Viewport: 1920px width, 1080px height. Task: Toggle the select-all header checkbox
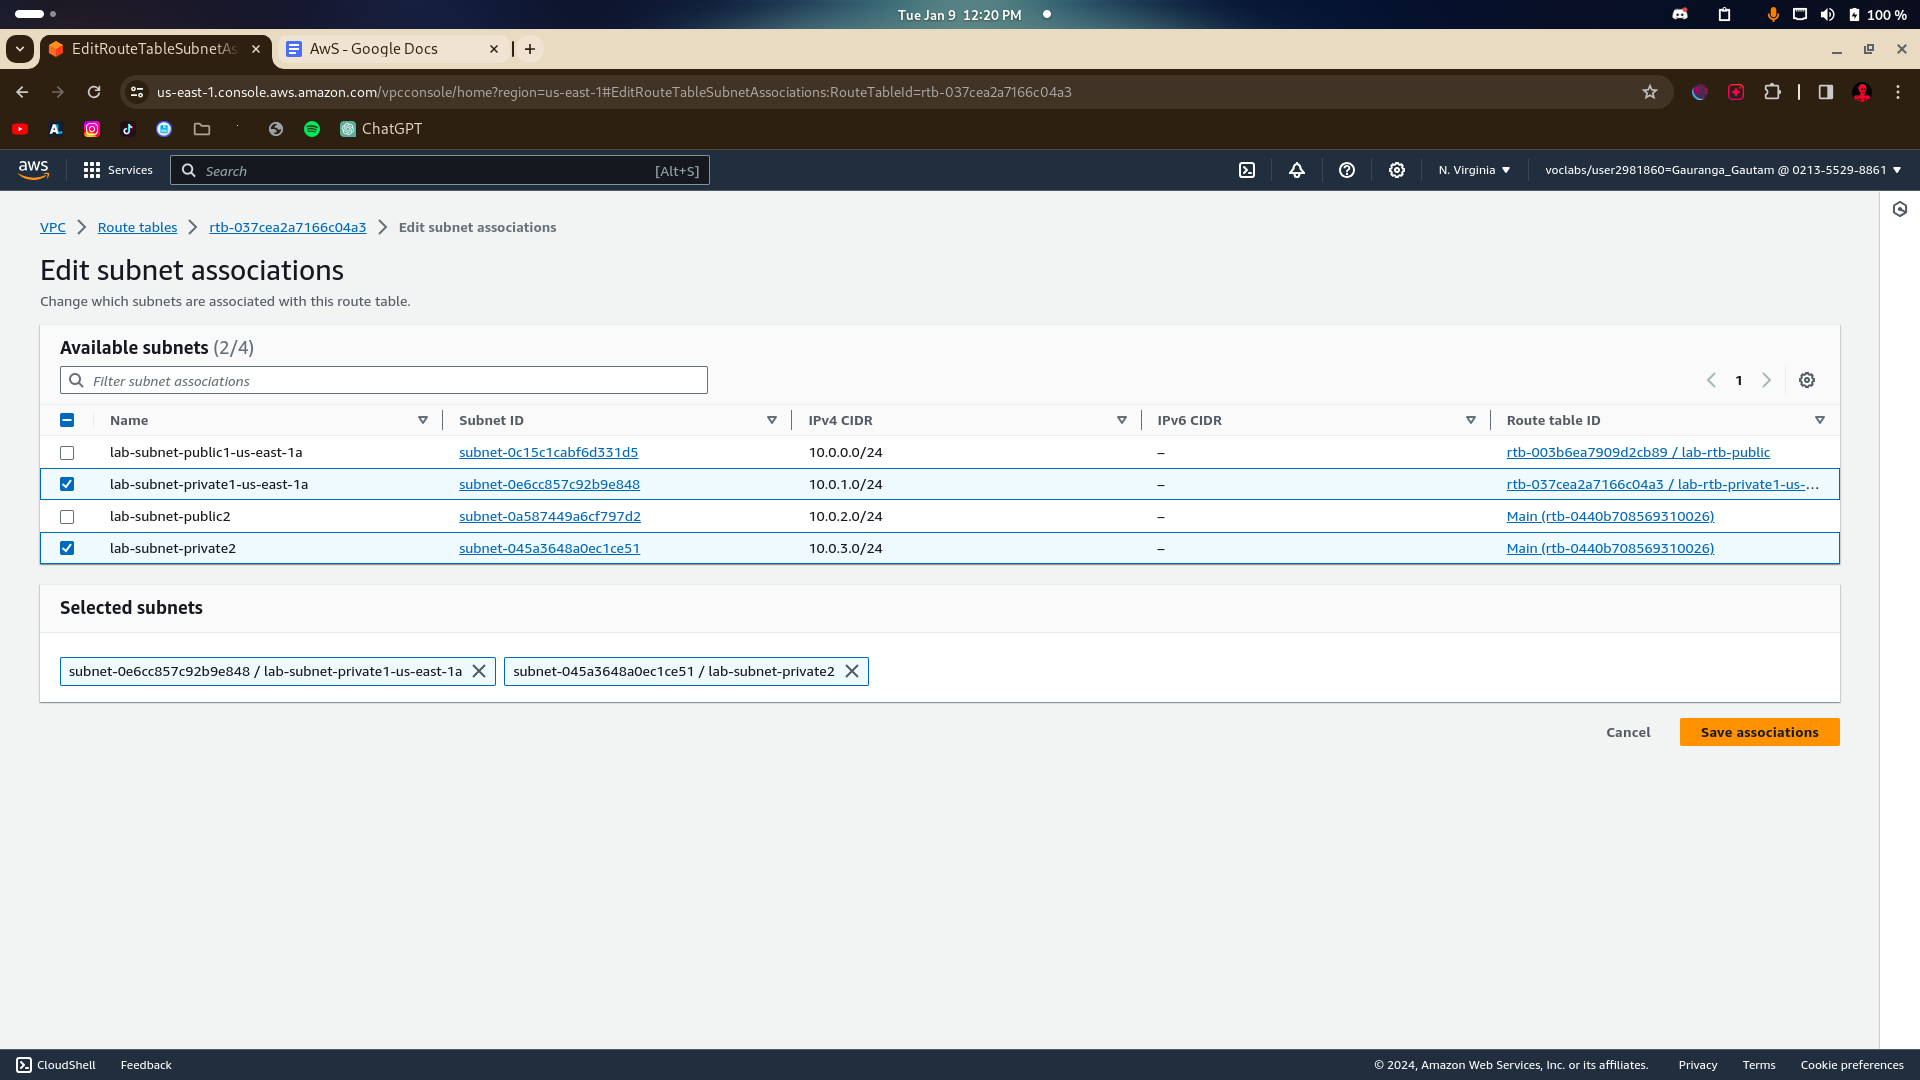click(x=67, y=420)
